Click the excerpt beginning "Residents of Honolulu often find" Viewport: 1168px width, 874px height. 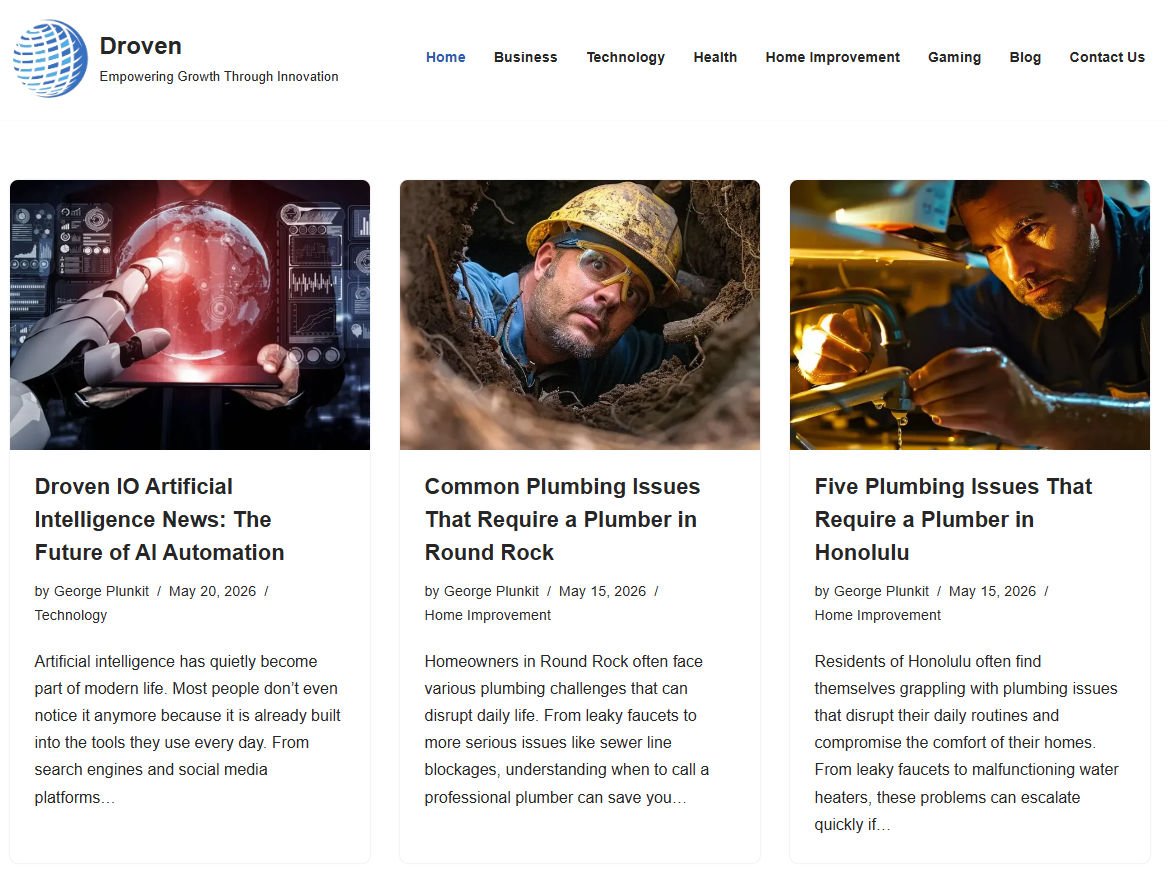tap(966, 742)
